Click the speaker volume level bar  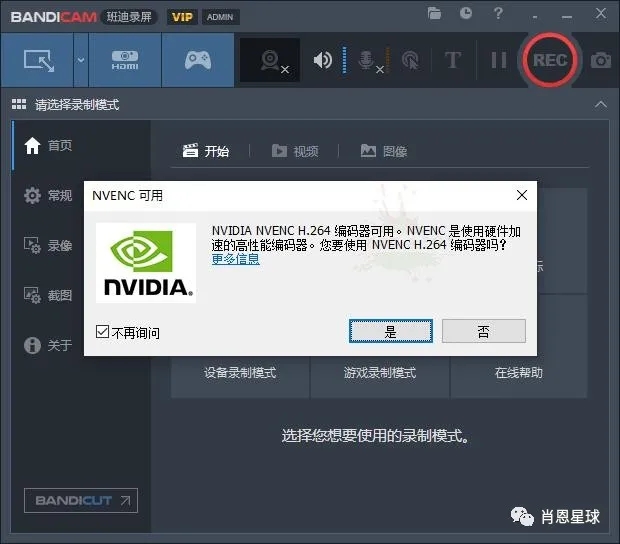[x=344, y=60]
